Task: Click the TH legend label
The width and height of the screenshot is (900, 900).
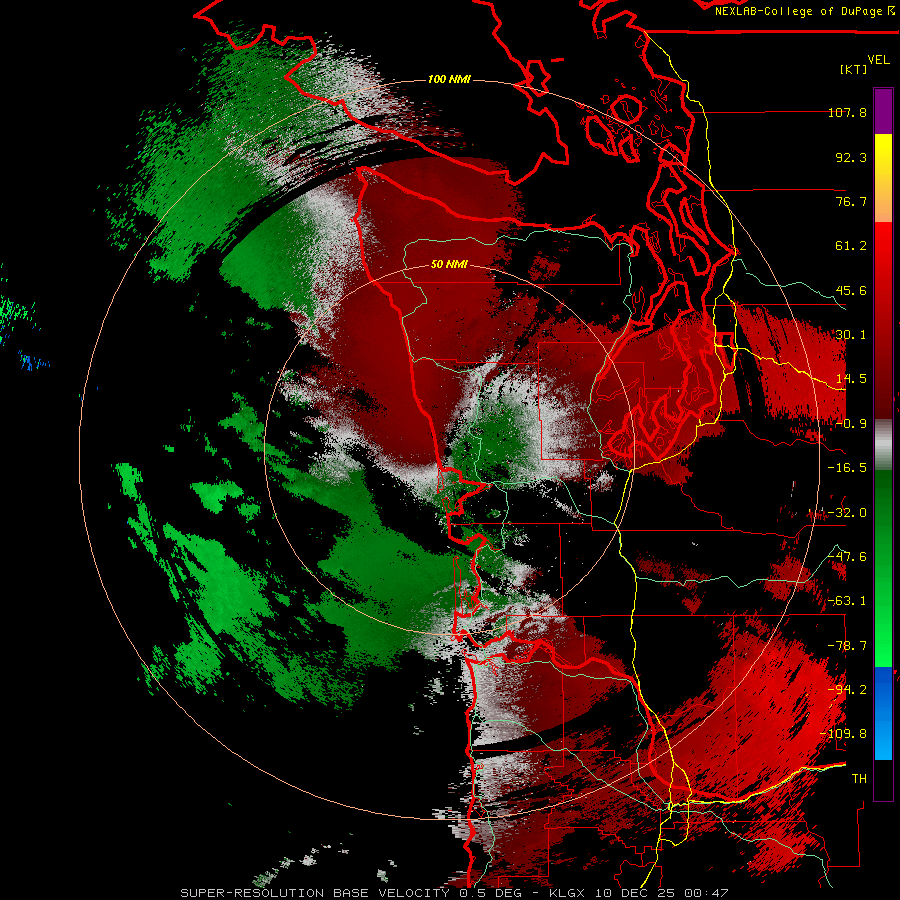Action: [859, 779]
